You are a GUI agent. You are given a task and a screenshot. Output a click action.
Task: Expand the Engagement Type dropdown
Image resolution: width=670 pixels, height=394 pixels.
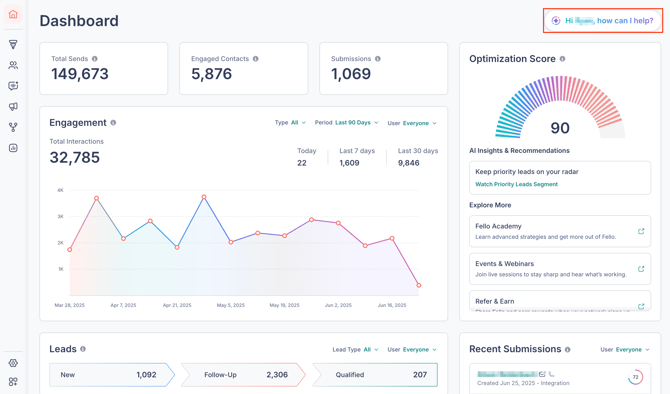pos(290,123)
